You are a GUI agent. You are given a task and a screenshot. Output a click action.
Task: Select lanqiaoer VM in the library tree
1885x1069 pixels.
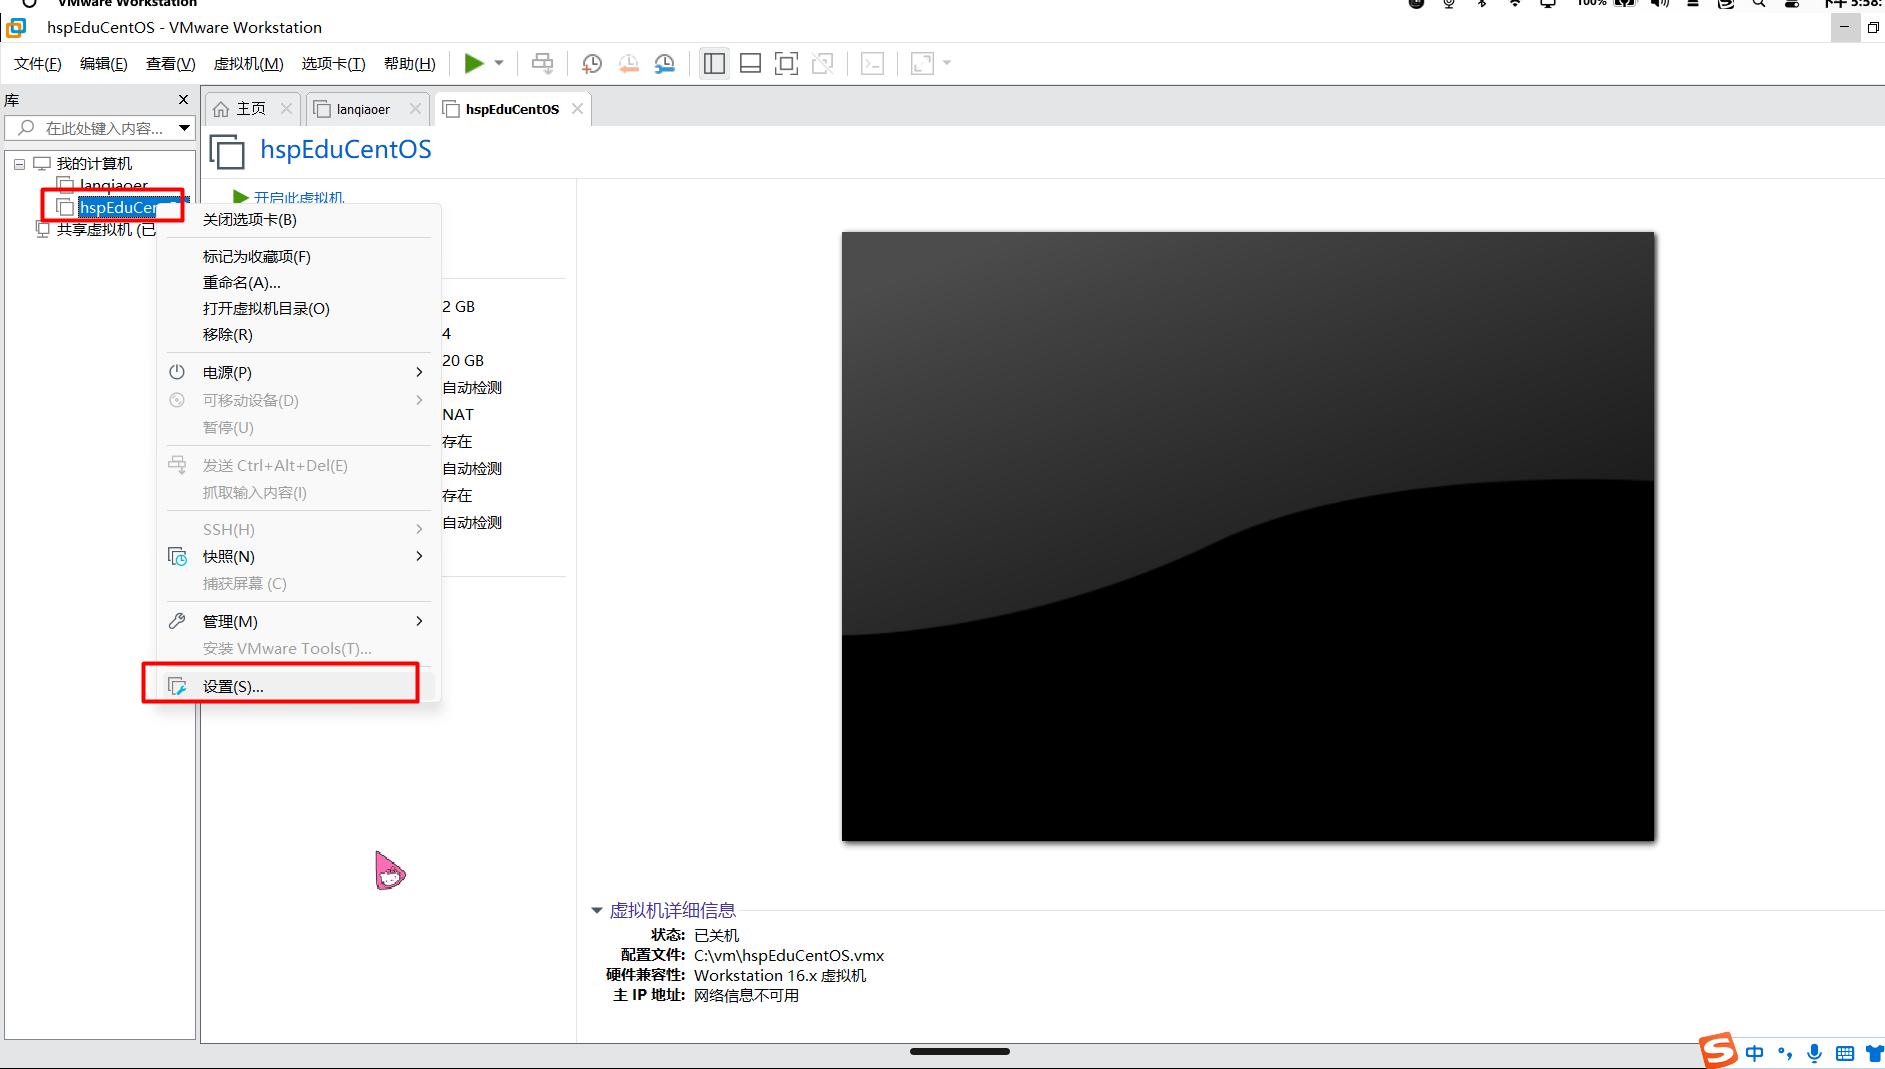(x=114, y=185)
